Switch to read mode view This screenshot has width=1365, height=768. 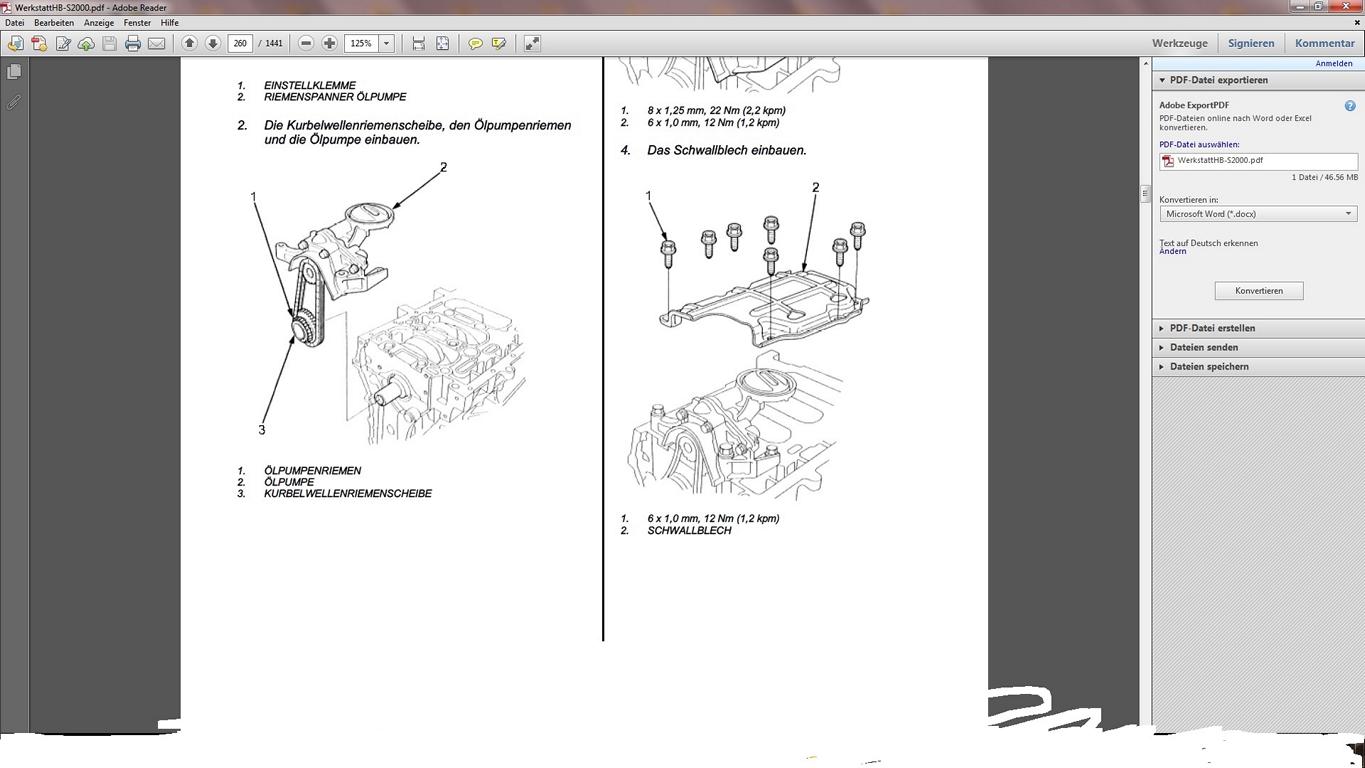pos(532,43)
